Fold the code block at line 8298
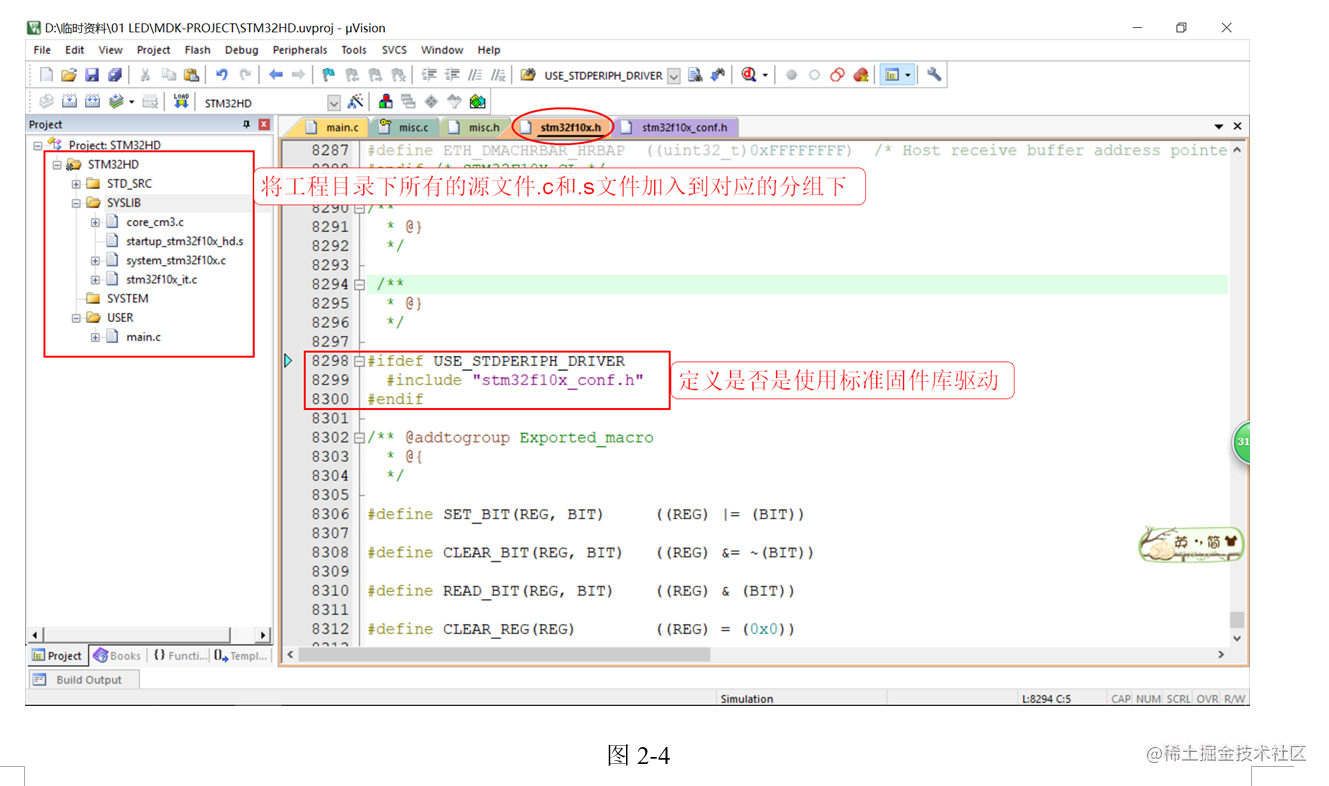Viewport: 1329px width, 786px height. 359,361
